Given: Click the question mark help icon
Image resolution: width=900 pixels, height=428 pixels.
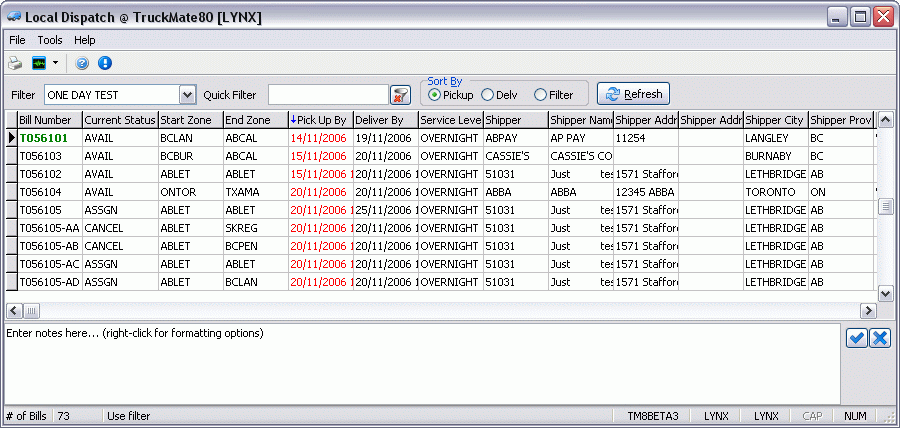Looking at the screenshot, I should pos(82,63).
